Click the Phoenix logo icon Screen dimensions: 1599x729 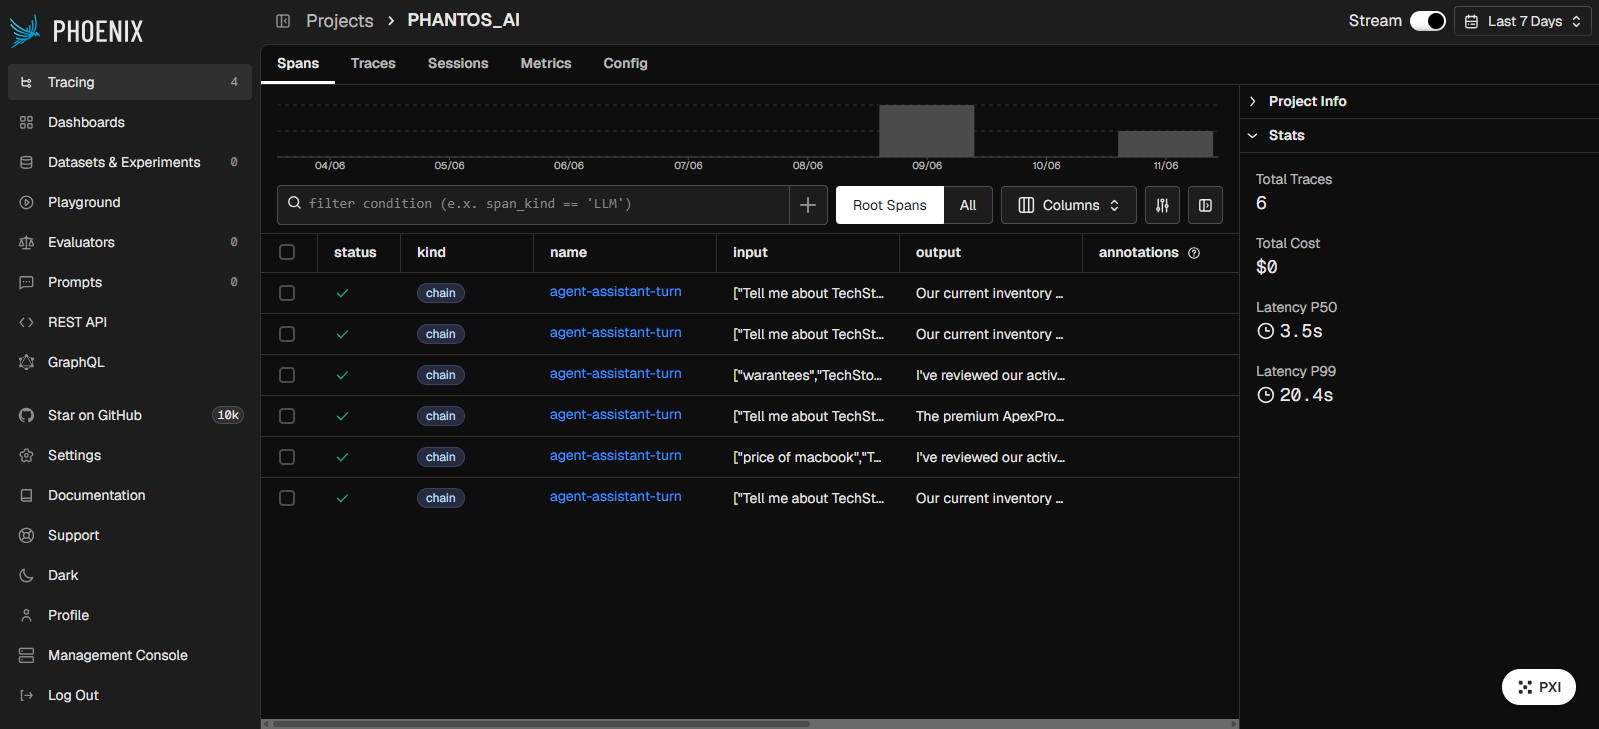[x=24, y=31]
